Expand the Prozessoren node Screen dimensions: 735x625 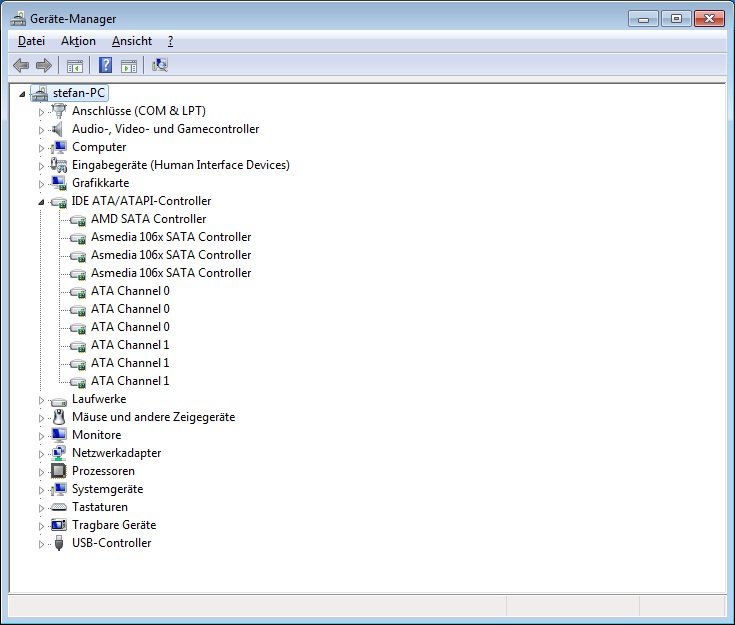[x=41, y=472]
